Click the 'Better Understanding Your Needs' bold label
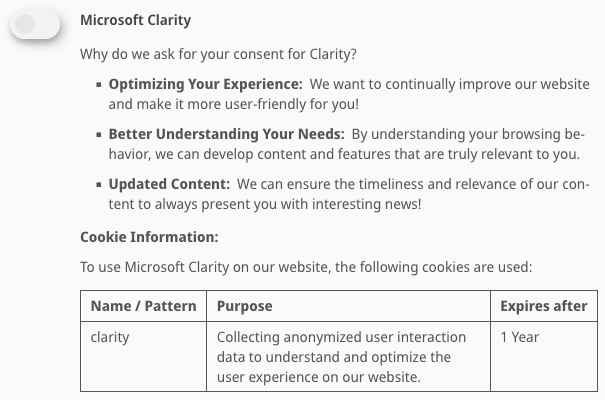Viewport: 605px width, 400px height. [x=226, y=135]
